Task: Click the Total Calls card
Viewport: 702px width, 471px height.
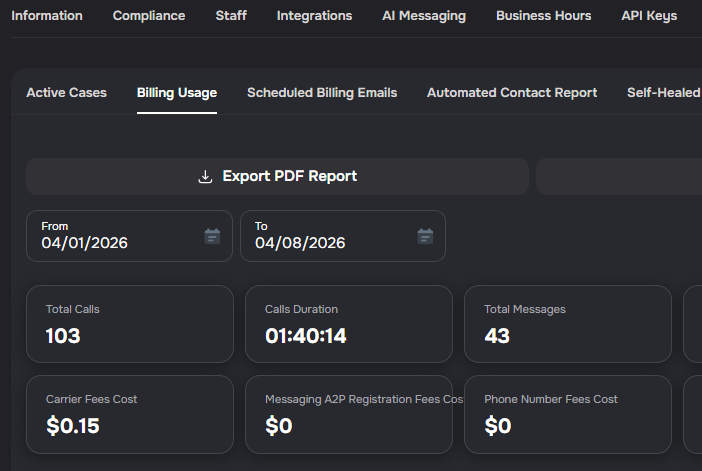Action: click(x=129, y=324)
